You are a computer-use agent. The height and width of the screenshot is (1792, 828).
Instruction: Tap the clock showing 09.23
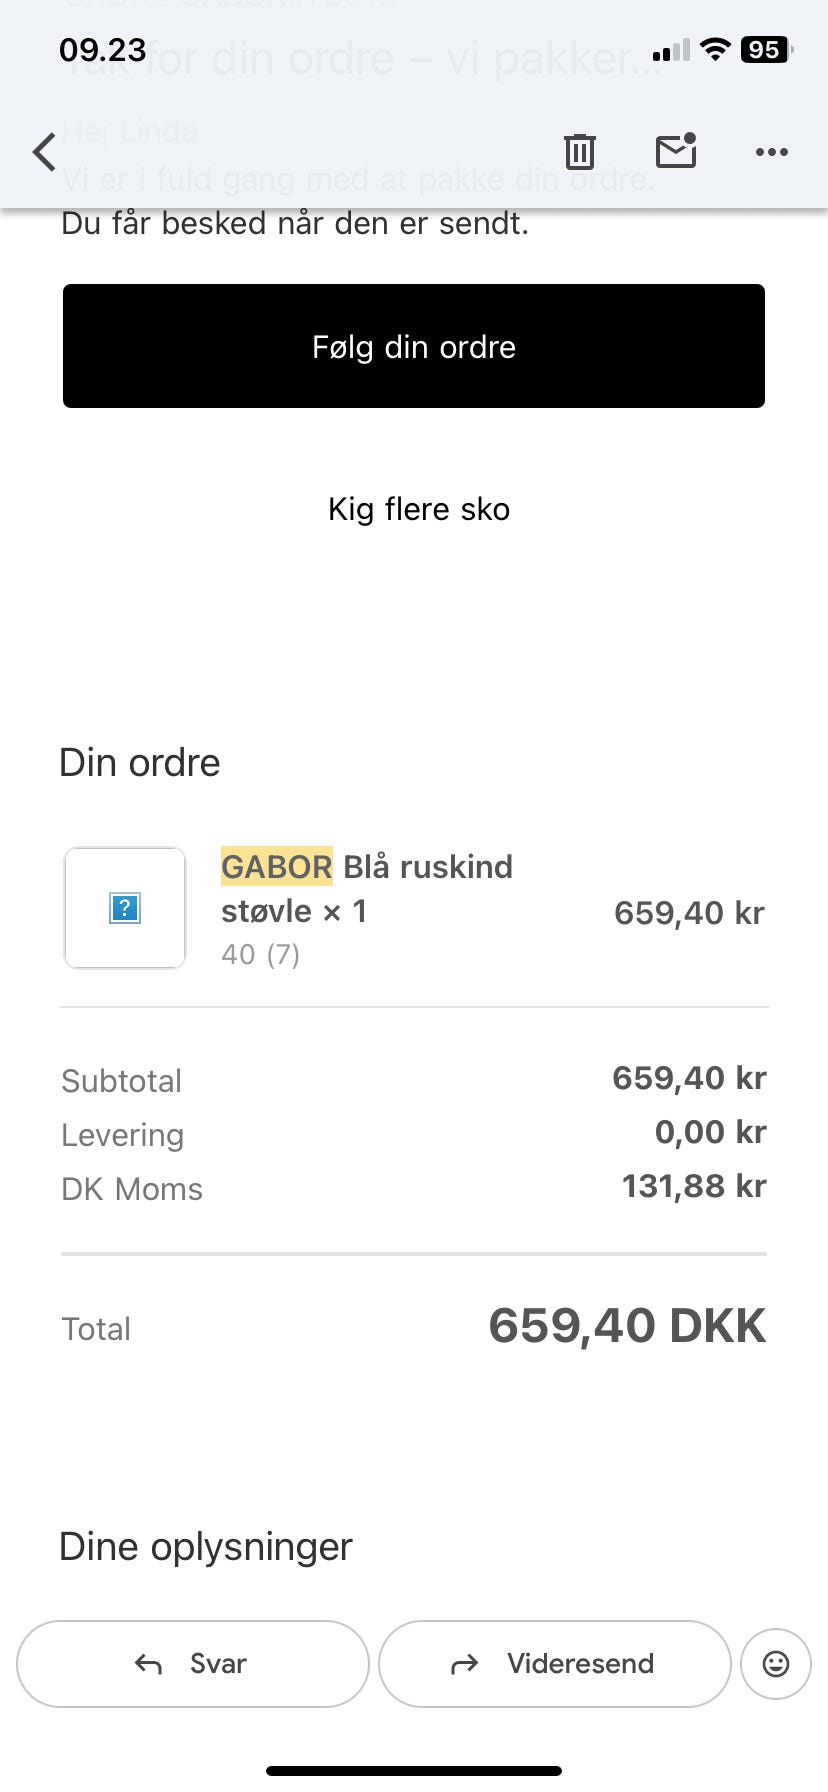point(103,50)
